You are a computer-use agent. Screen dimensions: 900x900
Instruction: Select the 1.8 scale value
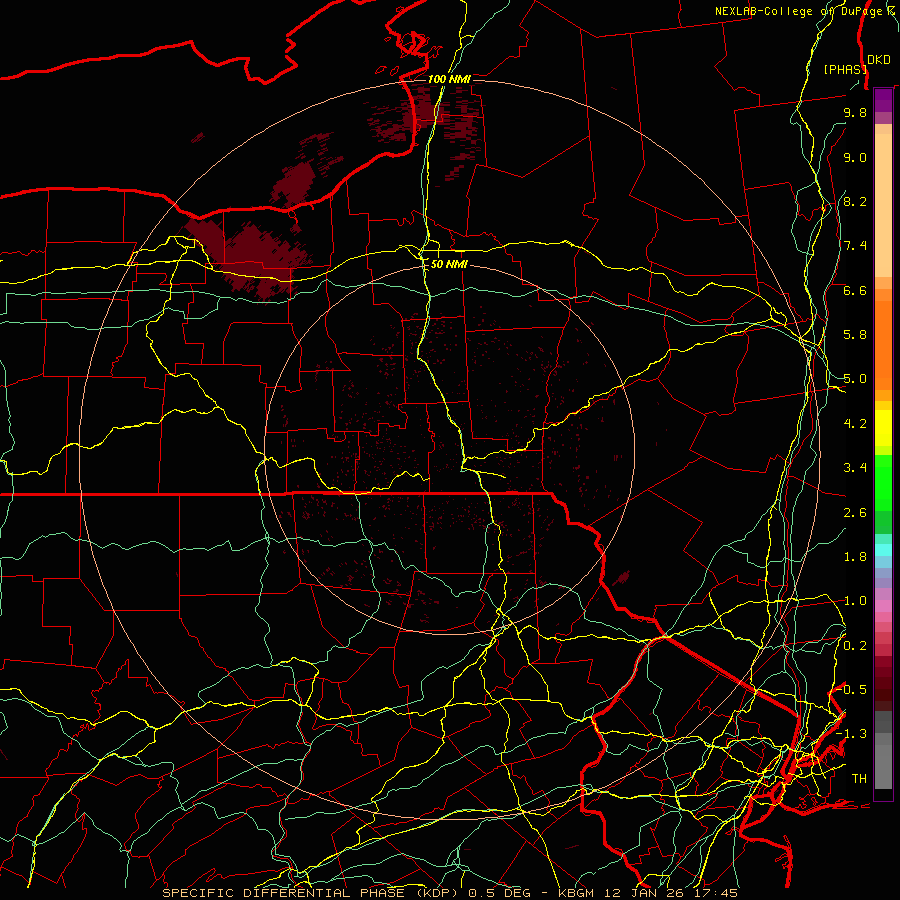[x=855, y=557]
